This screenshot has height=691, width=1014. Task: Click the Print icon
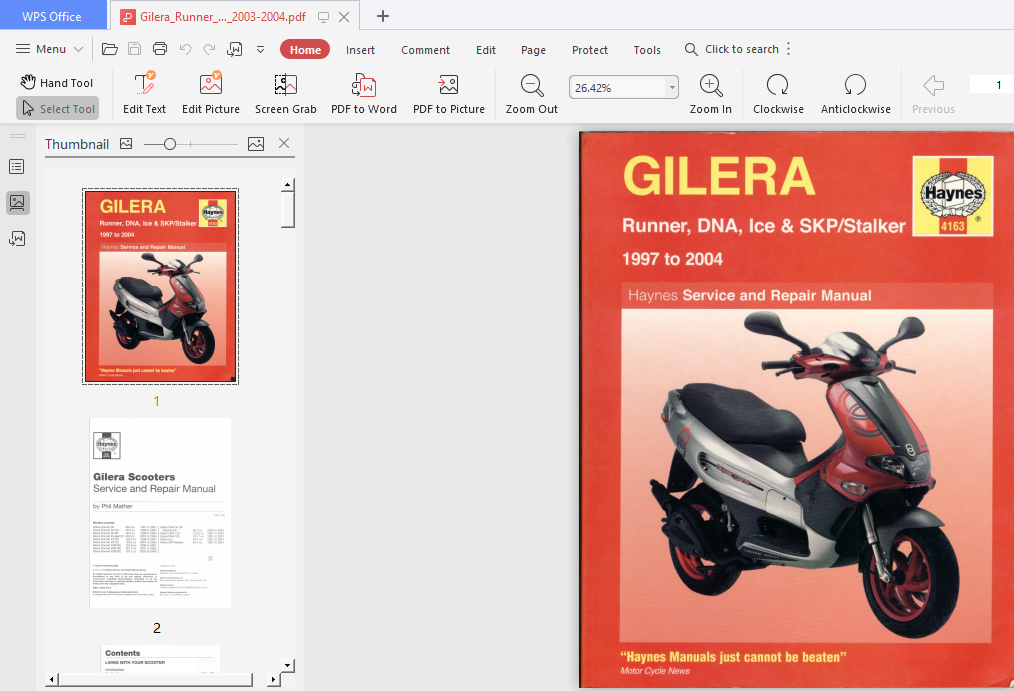(x=160, y=49)
